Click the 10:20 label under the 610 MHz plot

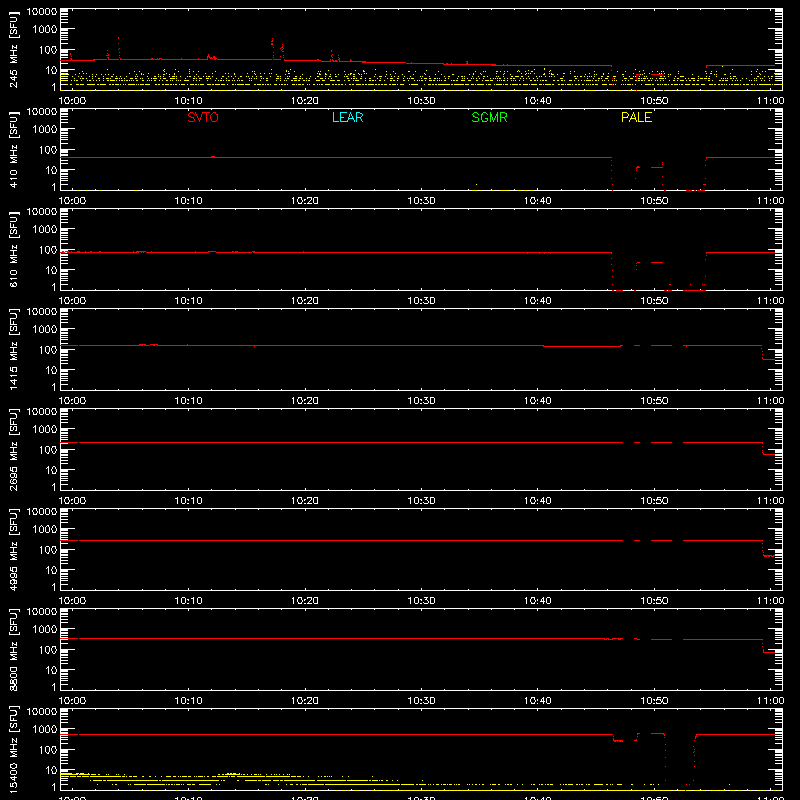coord(305,301)
